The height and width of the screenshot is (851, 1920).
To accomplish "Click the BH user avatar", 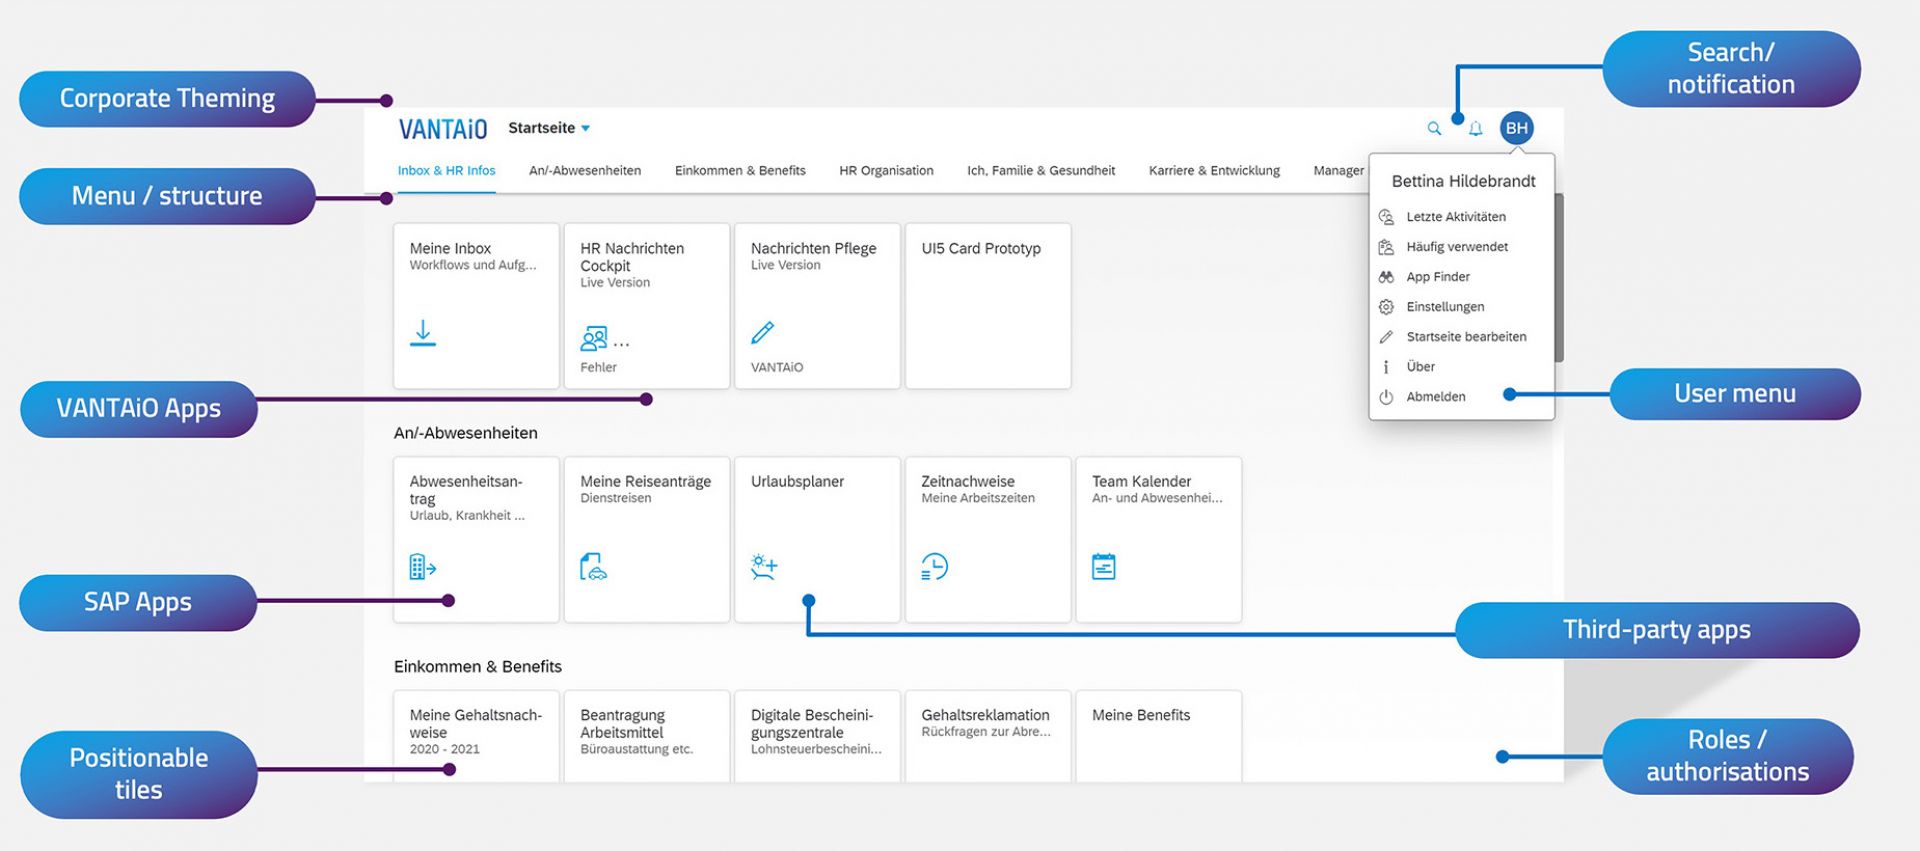I will [1516, 128].
